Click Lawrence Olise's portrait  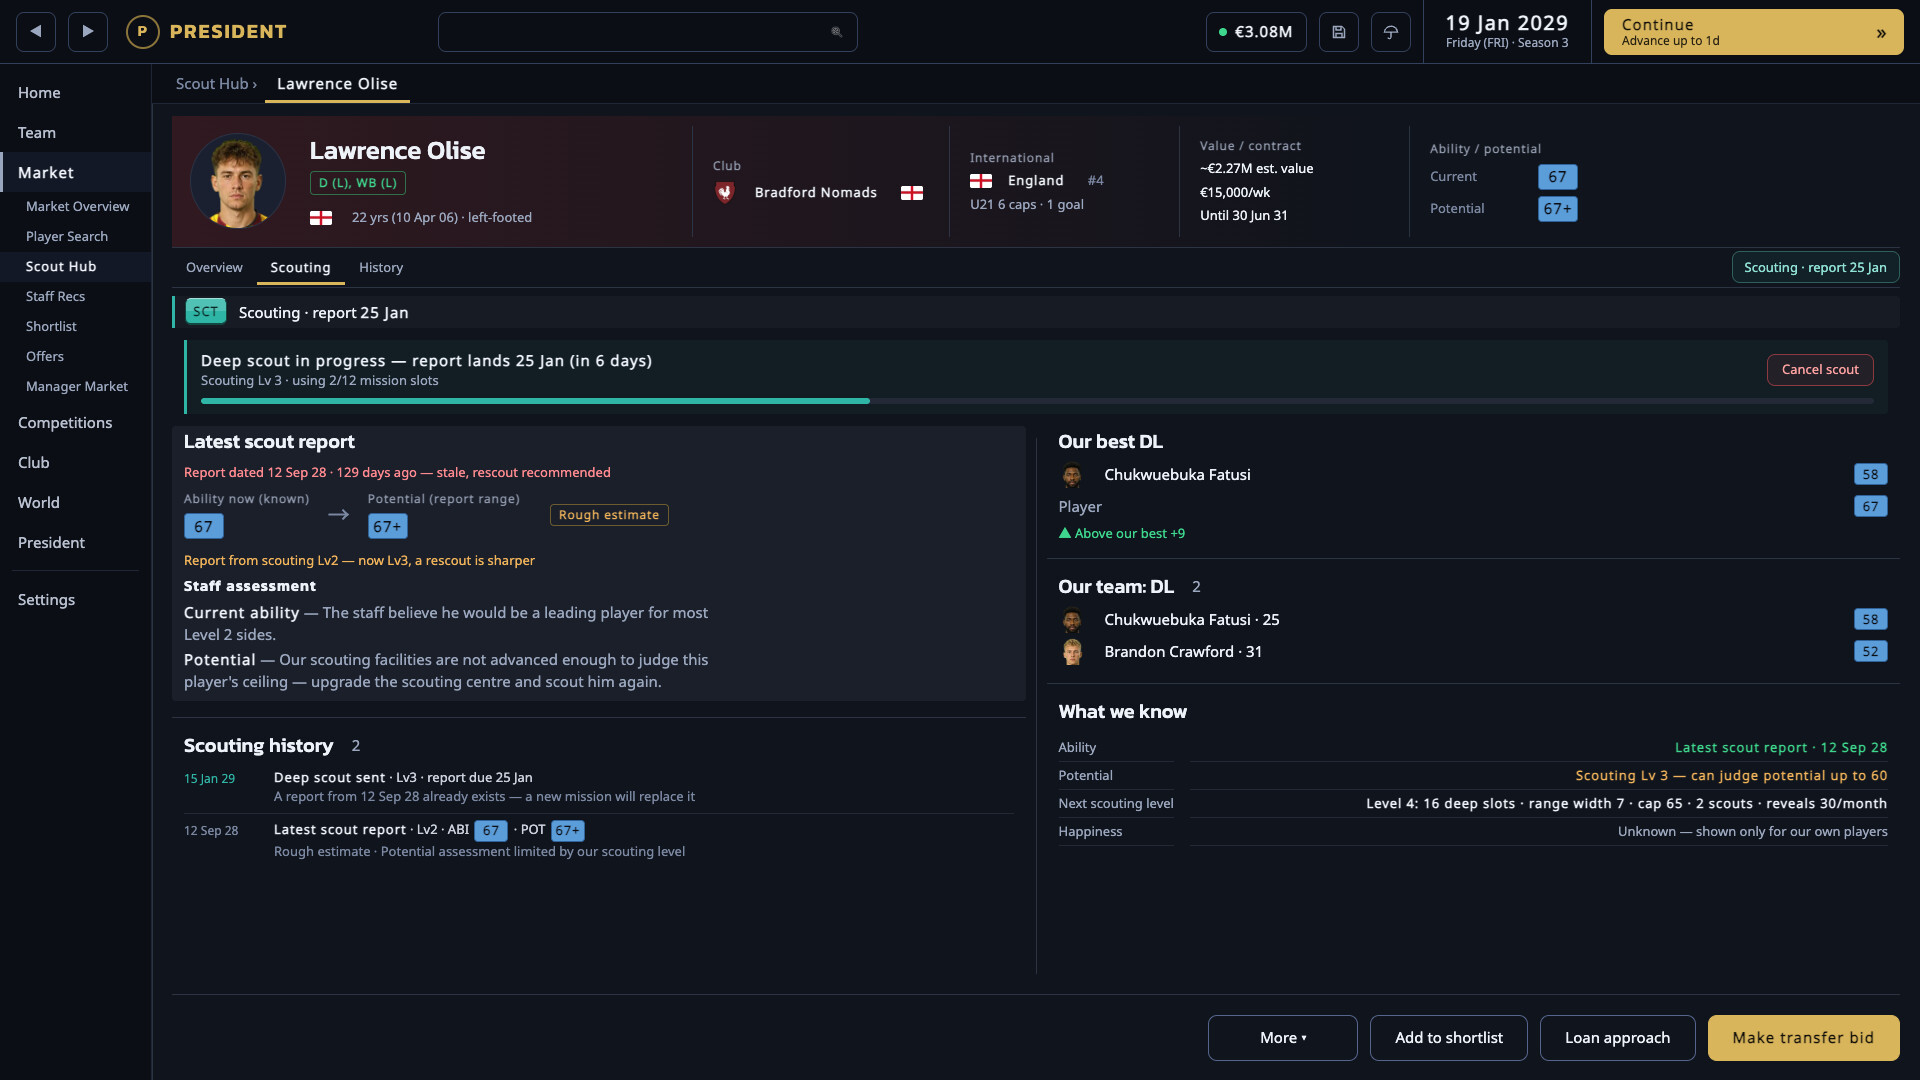click(x=238, y=181)
